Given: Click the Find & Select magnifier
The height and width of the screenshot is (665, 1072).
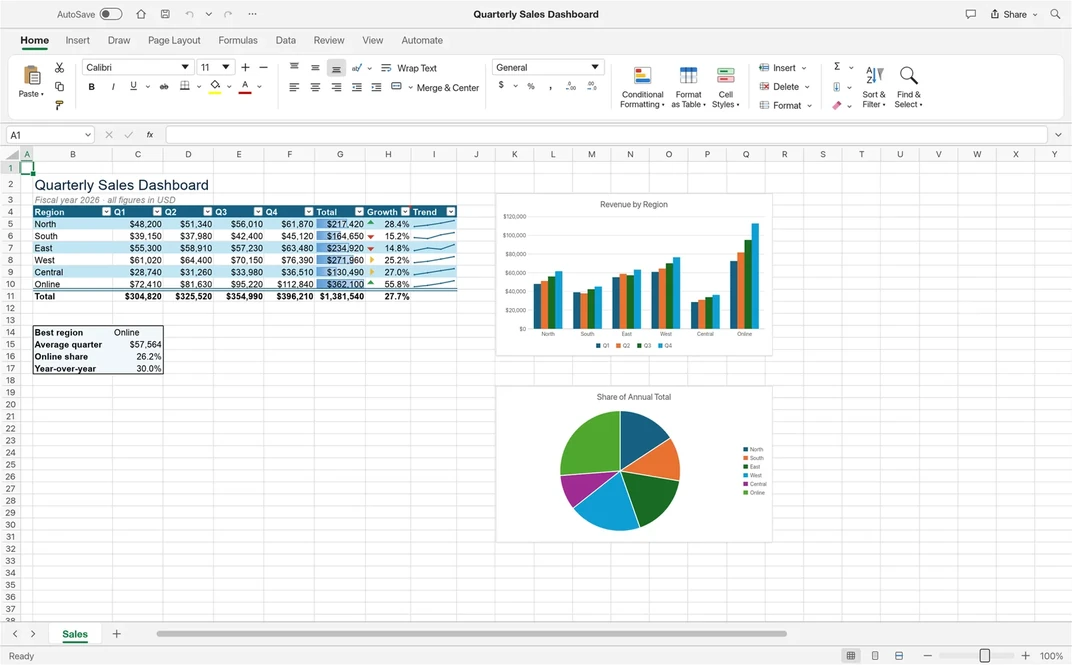Looking at the screenshot, I should click(x=909, y=87).
